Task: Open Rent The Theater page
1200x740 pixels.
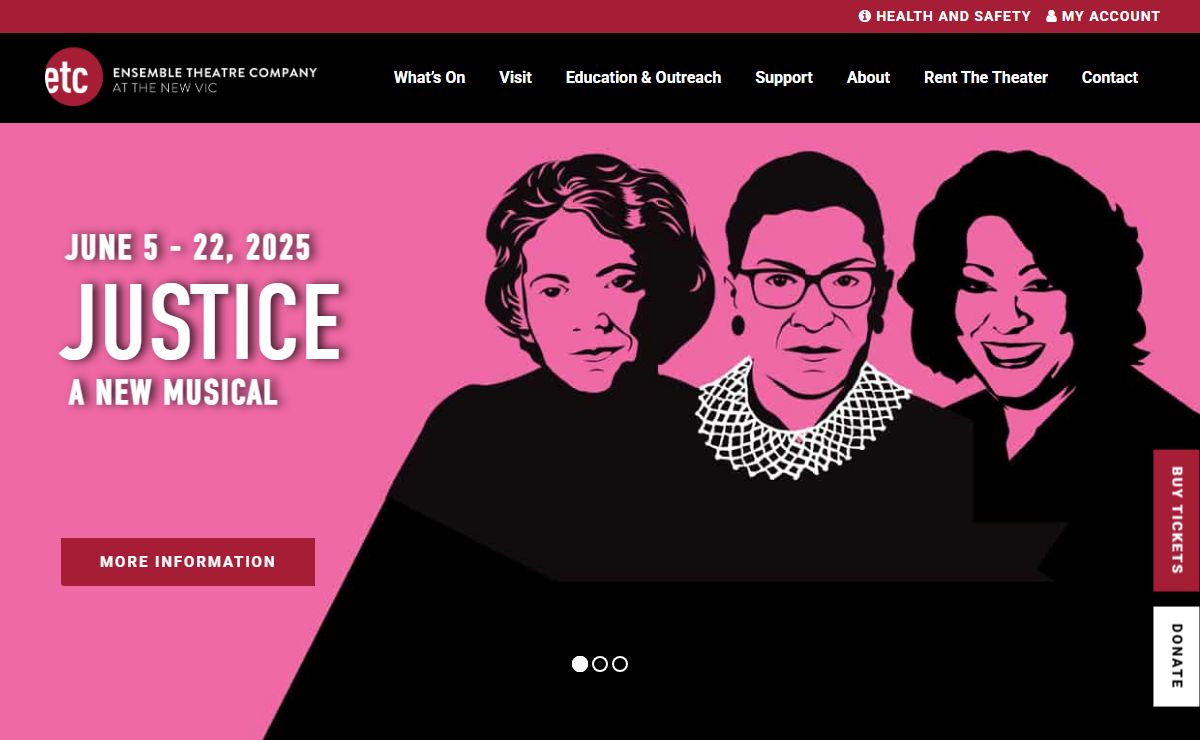Action: [986, 77]
